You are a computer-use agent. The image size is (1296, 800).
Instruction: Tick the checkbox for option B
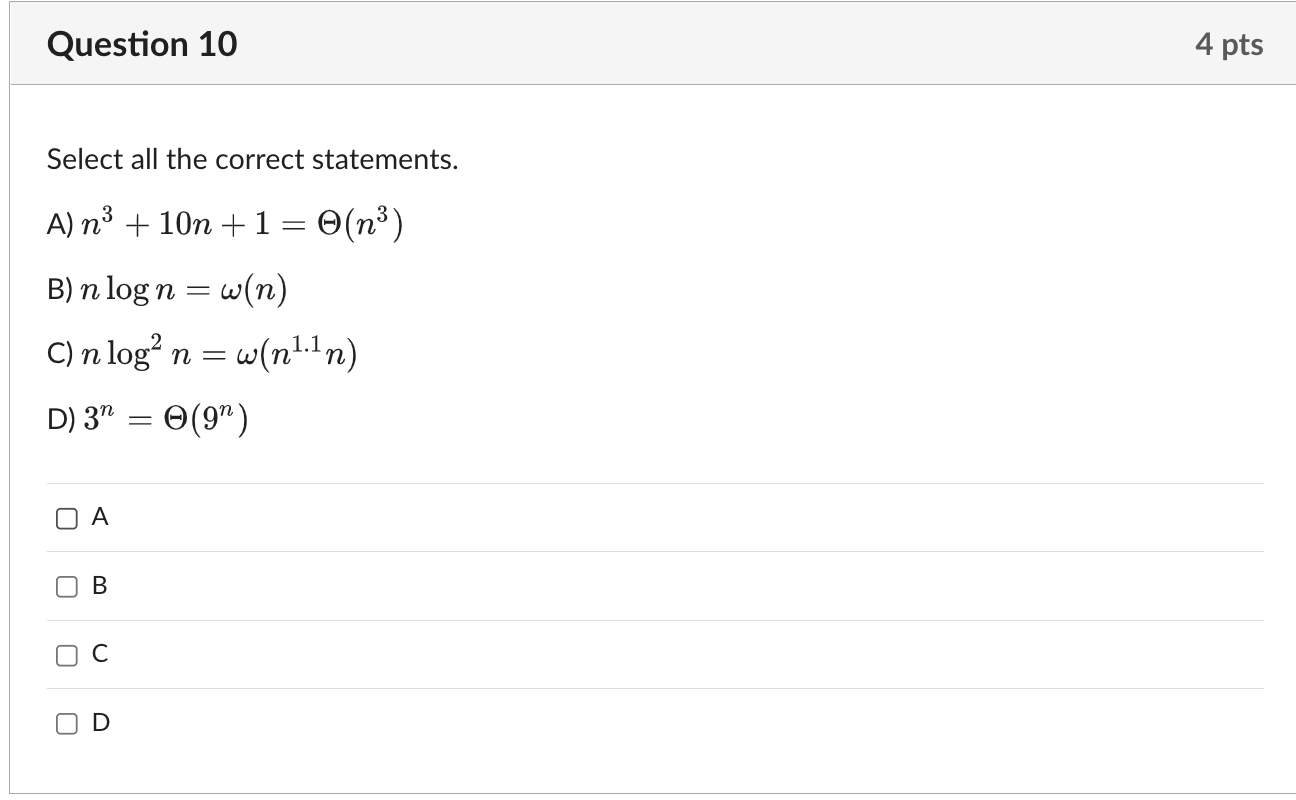(67, 586)
